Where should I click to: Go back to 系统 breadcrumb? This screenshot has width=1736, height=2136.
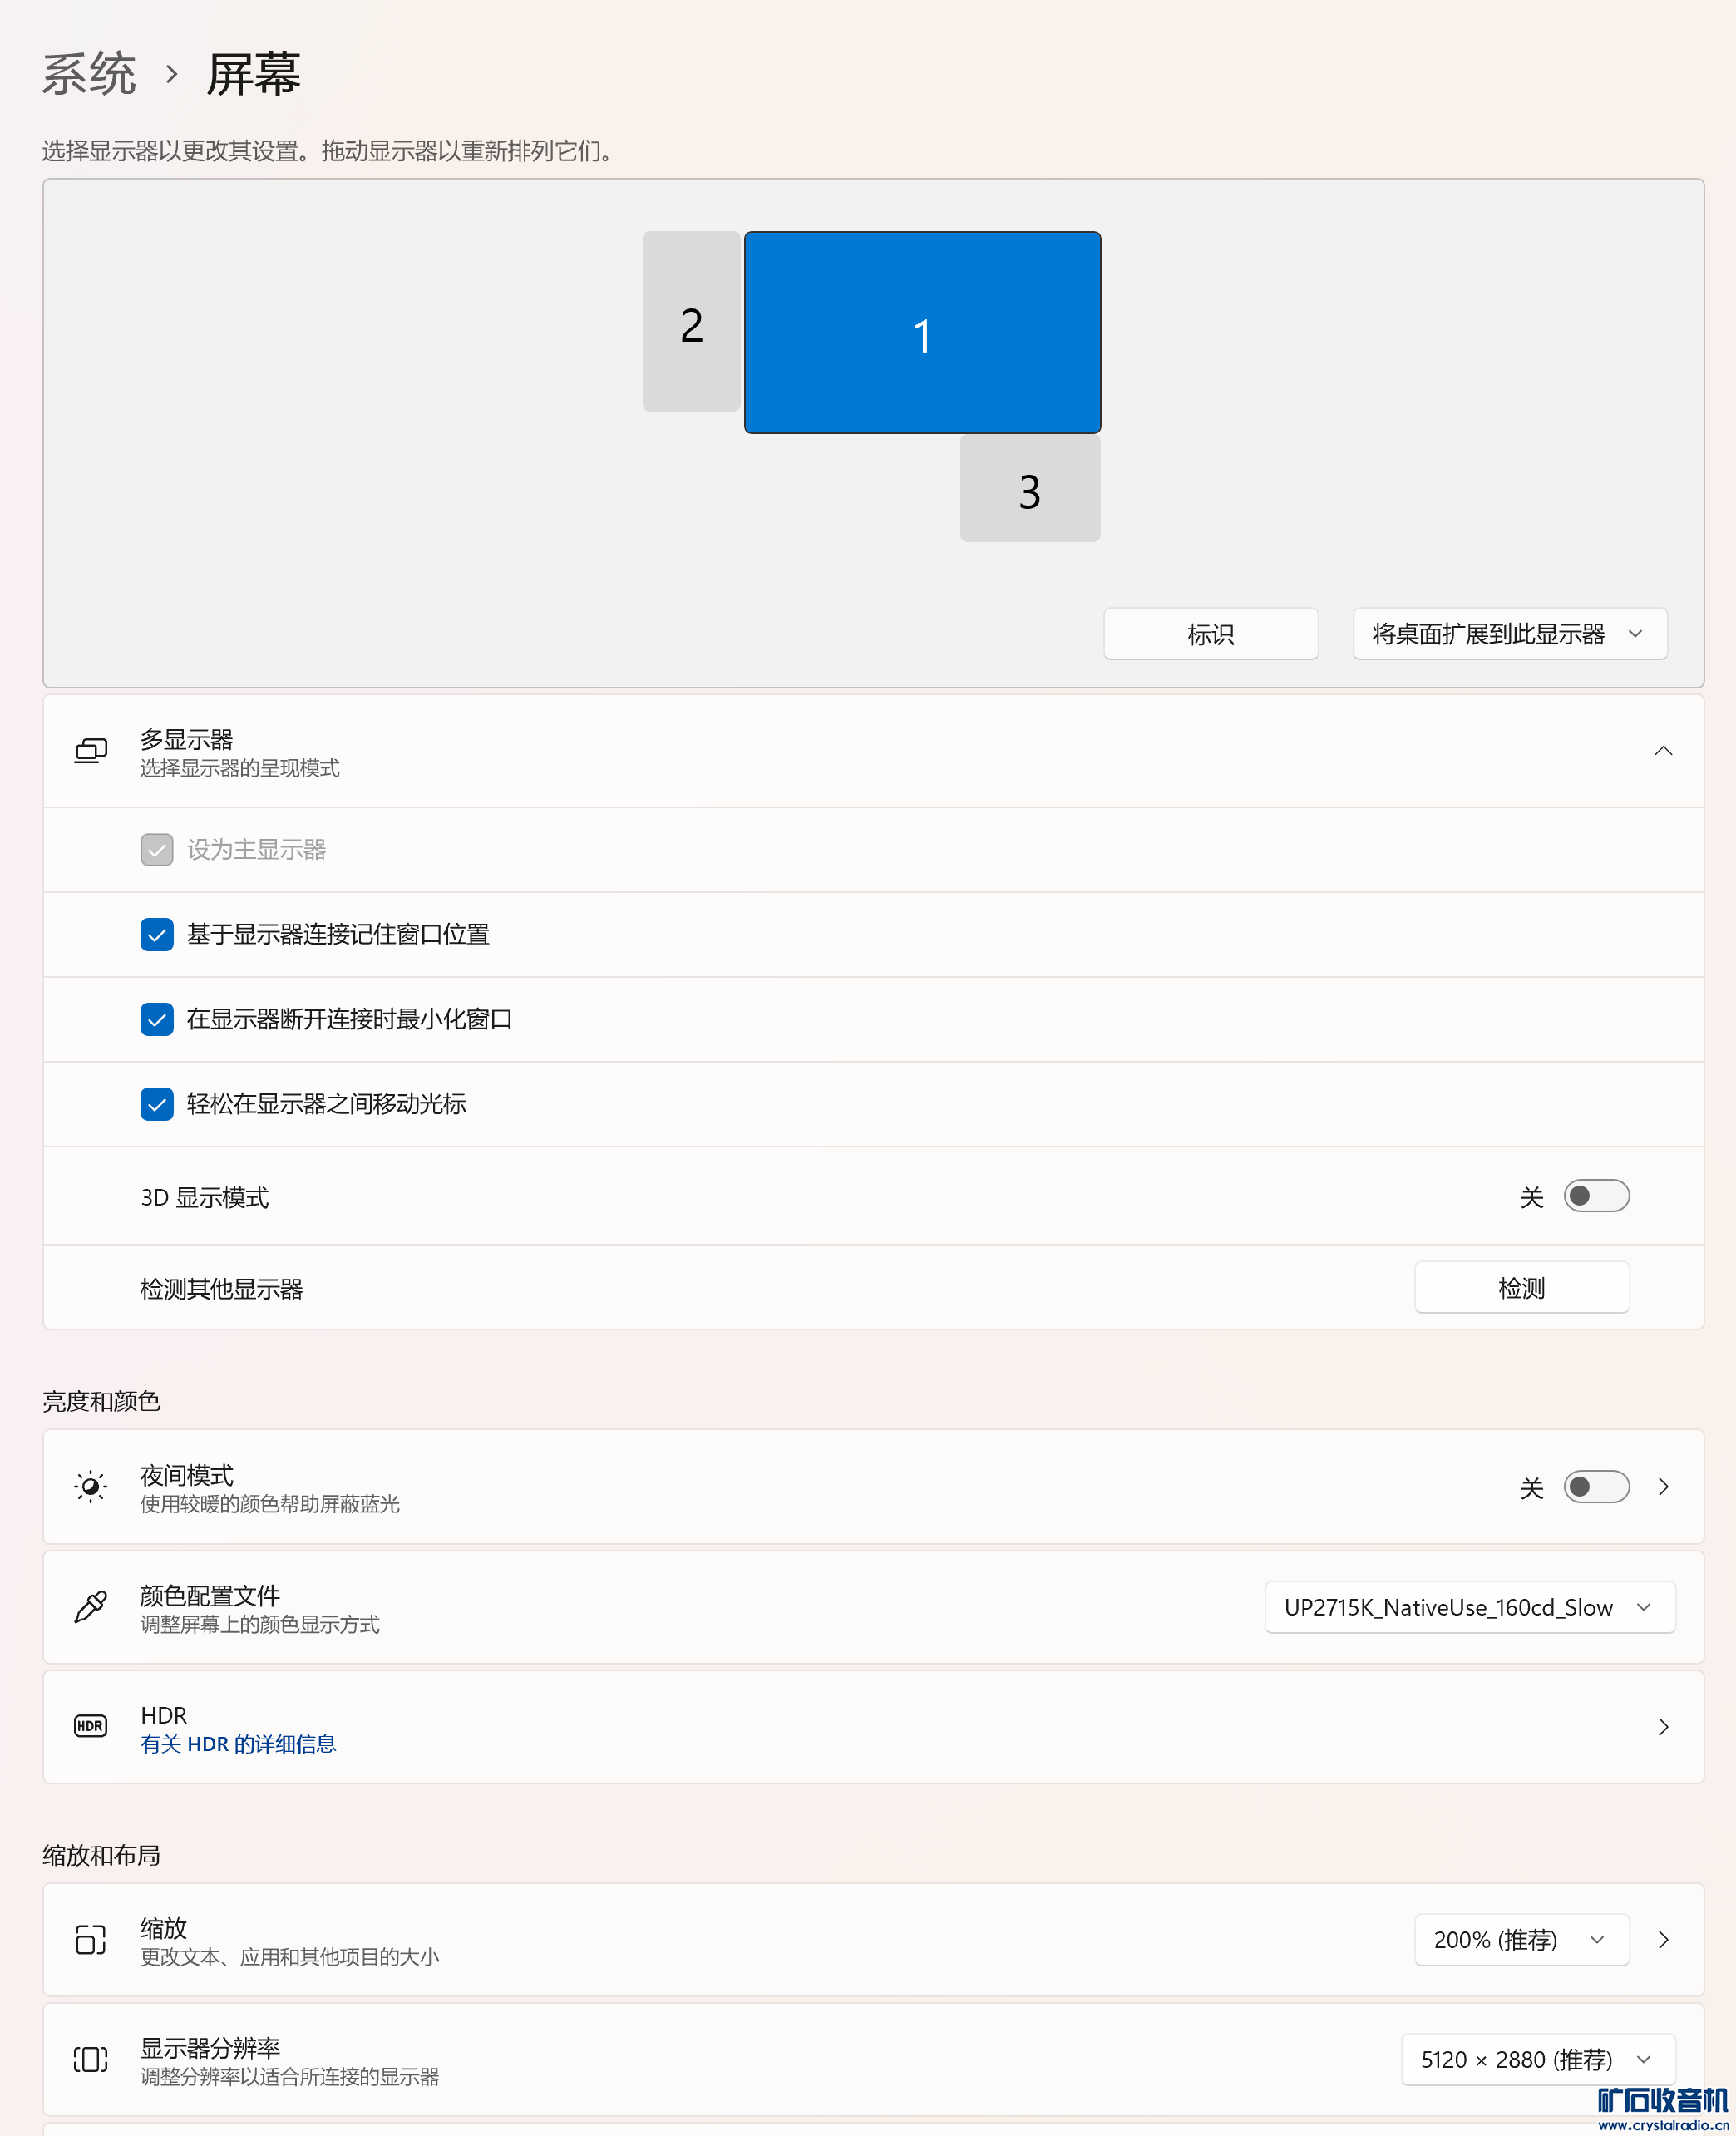pyautogui.click(x=89, y=74)
